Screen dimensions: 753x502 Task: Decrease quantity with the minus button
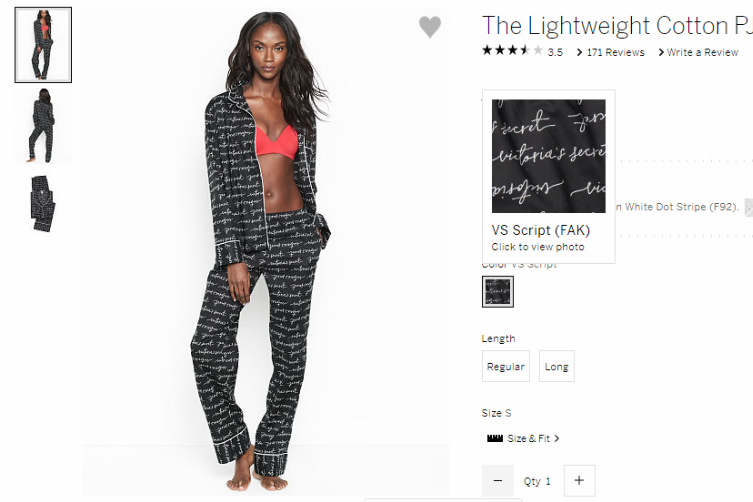click(x=498, y=480)
